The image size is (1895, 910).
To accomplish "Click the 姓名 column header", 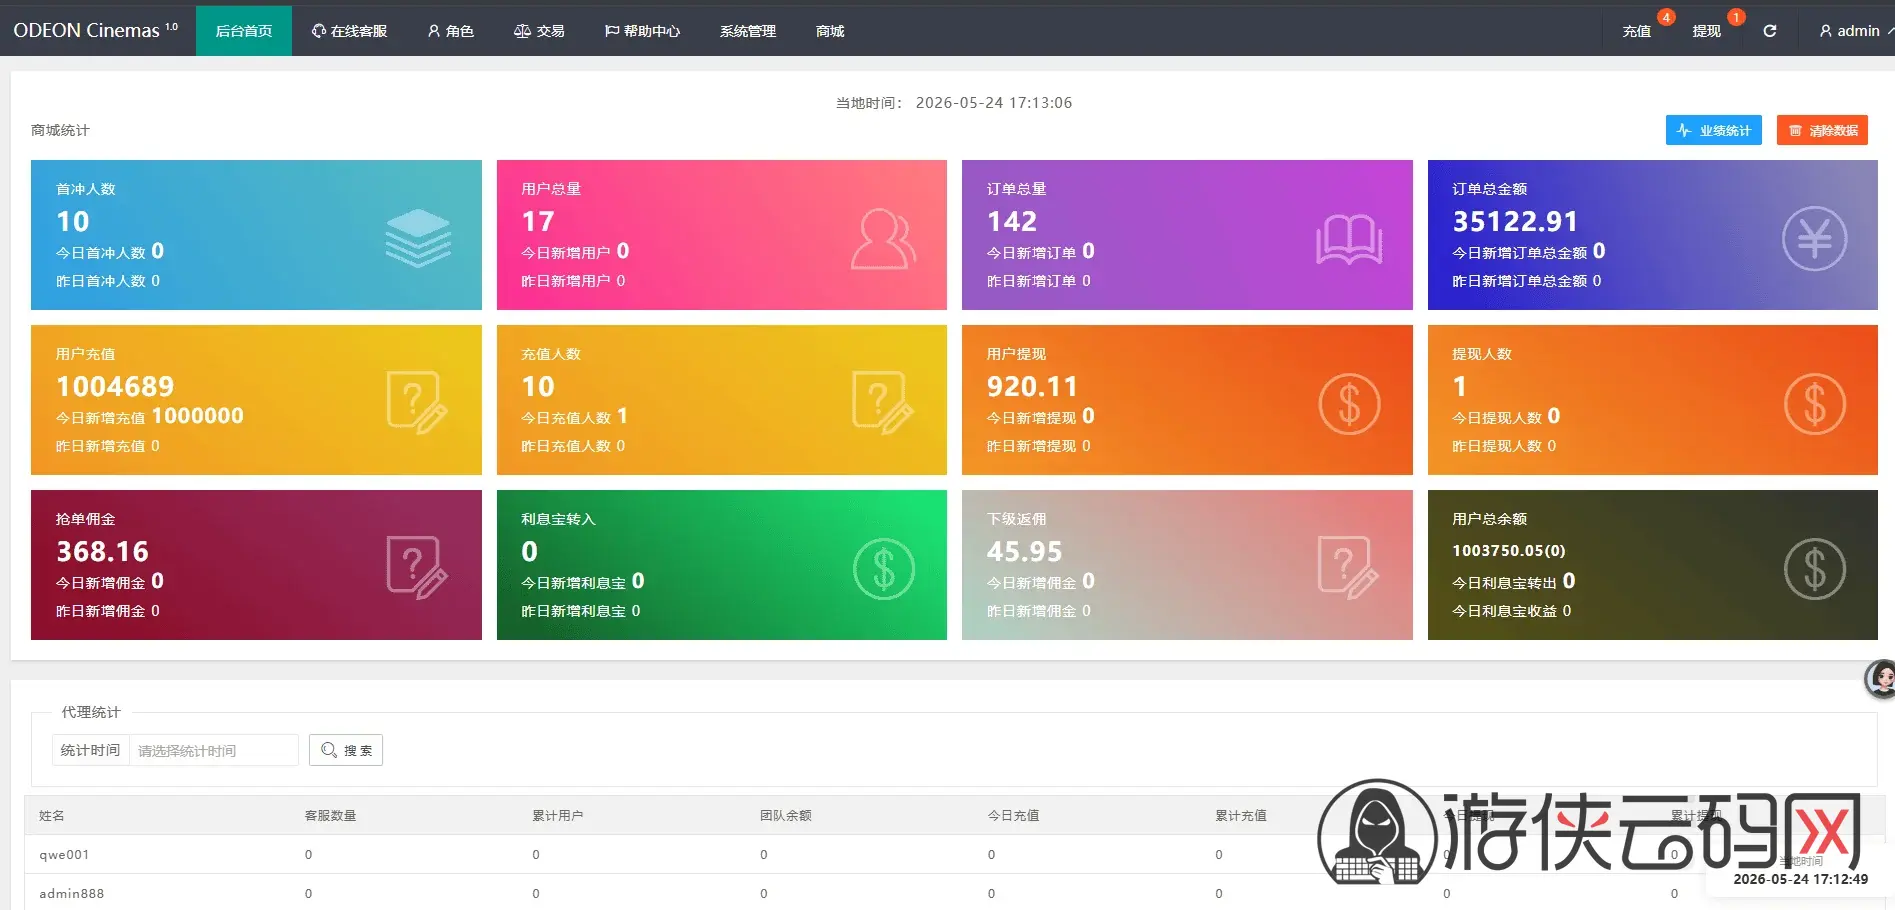I will pos(52,815).
